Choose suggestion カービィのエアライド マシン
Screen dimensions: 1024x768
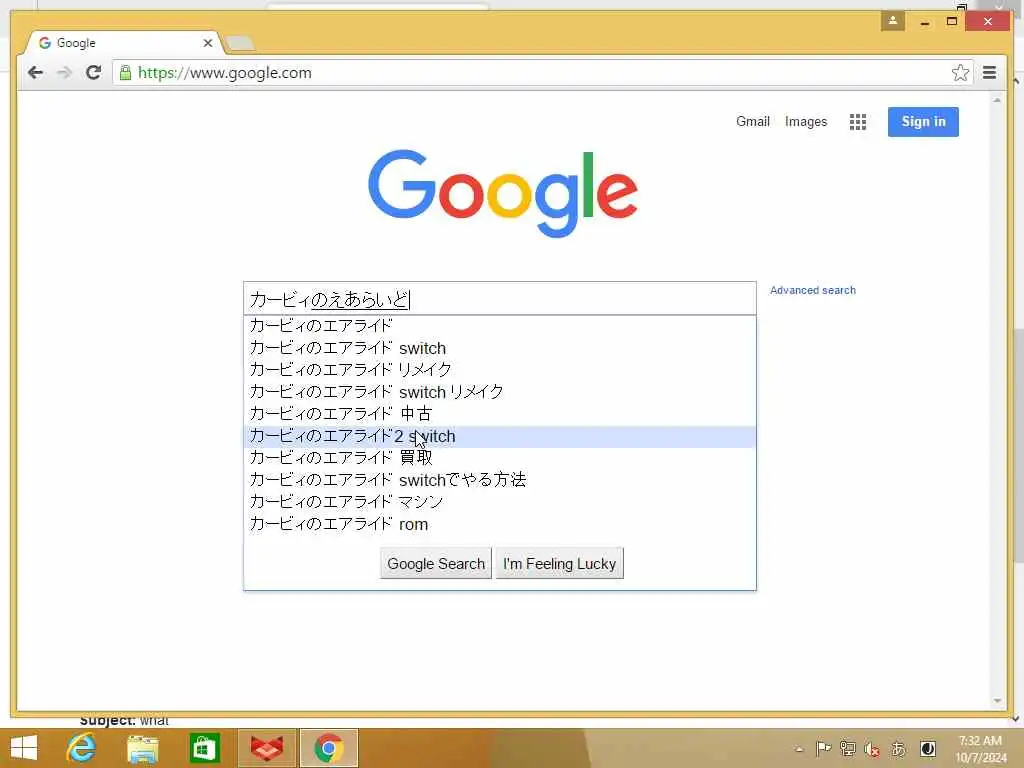tap(500, 502)
